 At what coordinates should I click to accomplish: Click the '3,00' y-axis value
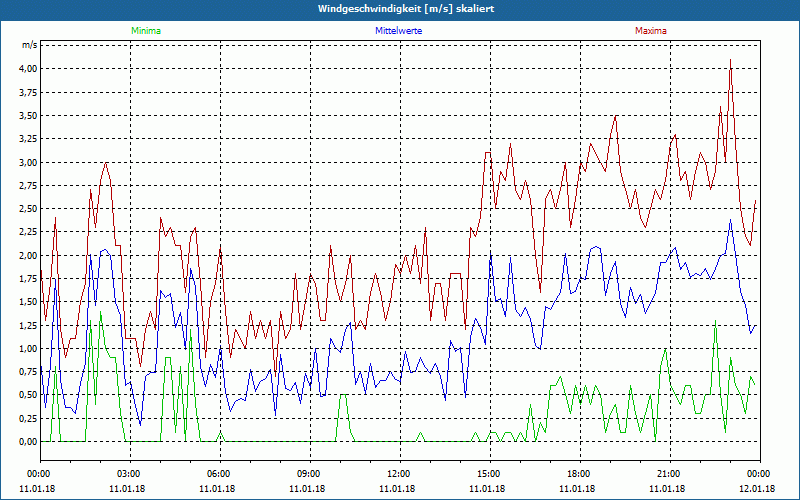tap(28, 162)
